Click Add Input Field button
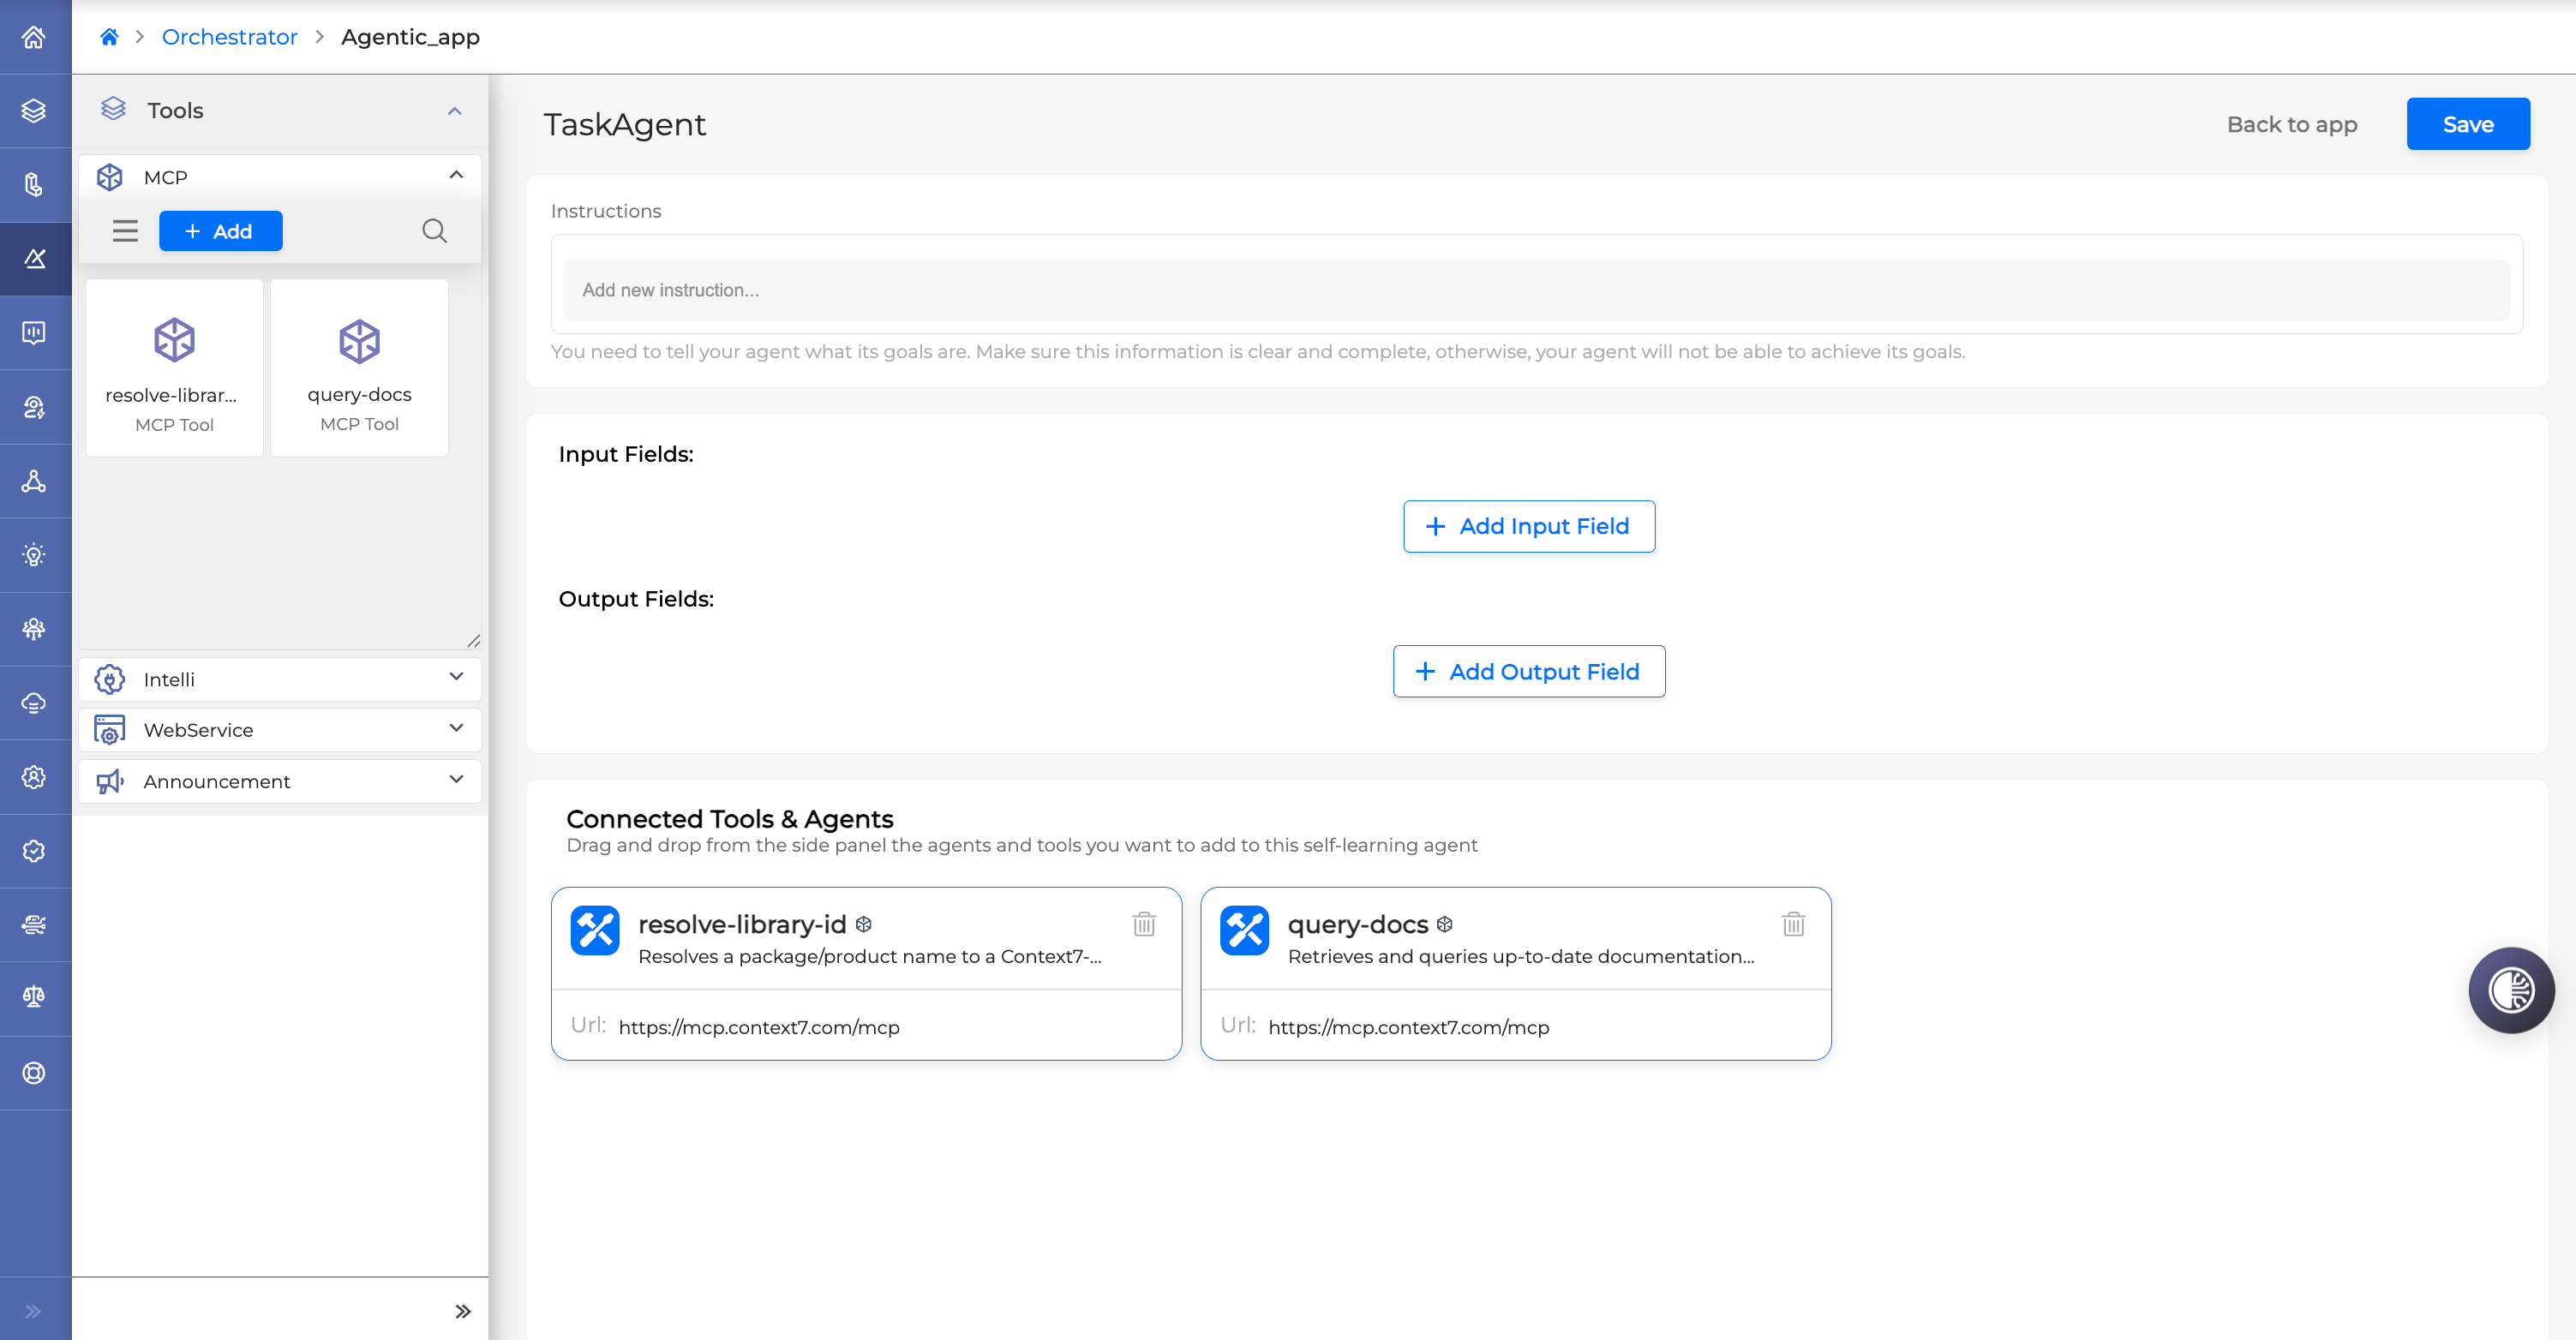The width and height of the screenshot is (2576, 1340). click(x=1528, y=526)
